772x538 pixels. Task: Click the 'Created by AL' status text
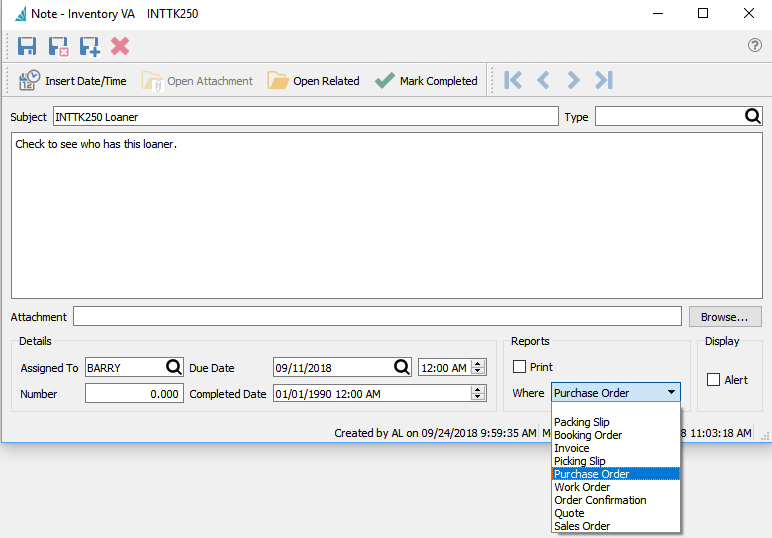click(435, 433)
